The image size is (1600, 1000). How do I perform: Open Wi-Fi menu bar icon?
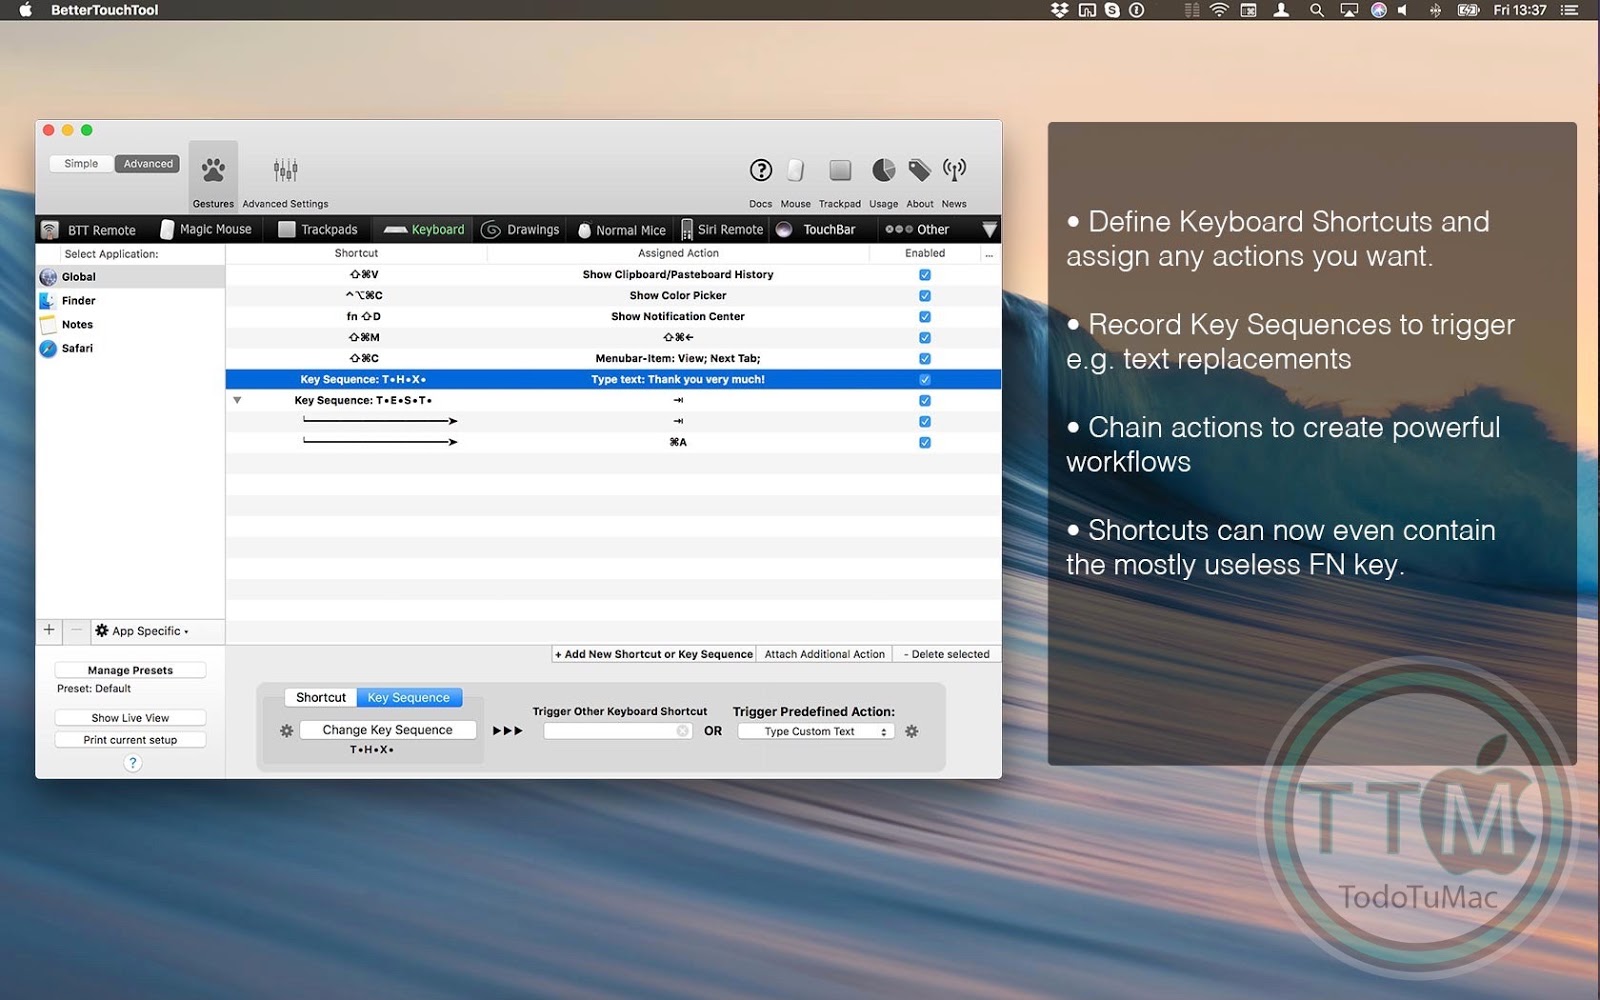[1219, 10]
